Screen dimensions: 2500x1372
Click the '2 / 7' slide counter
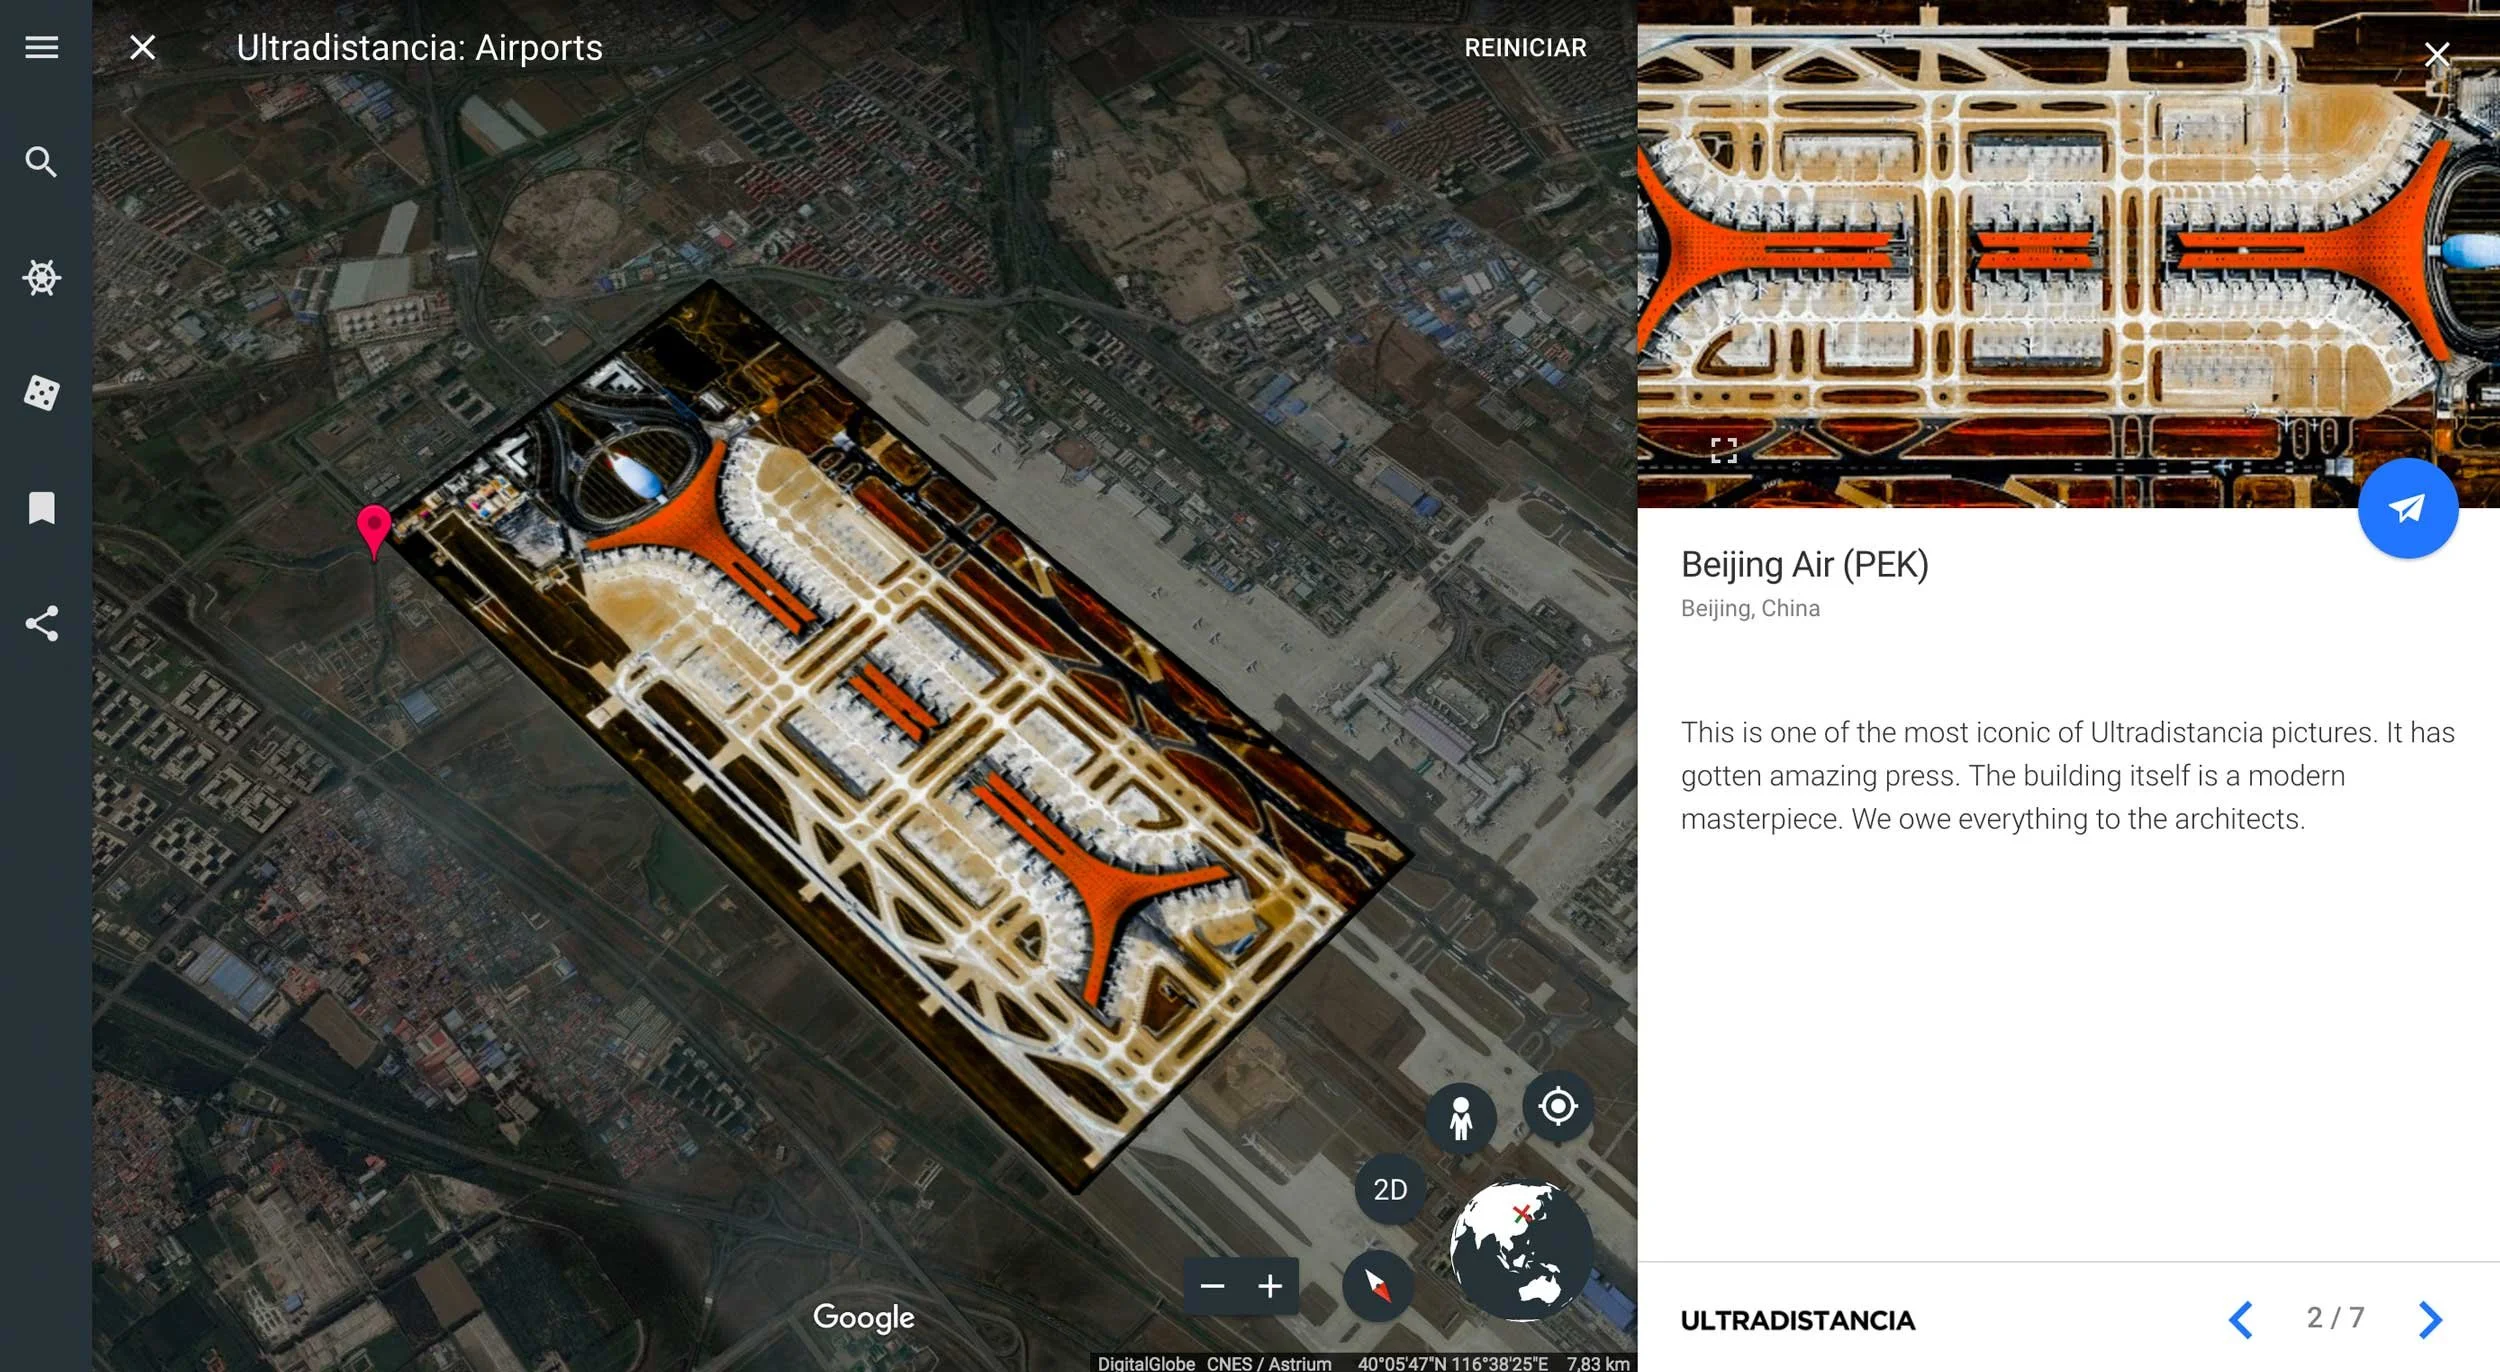[2336, 1318]
